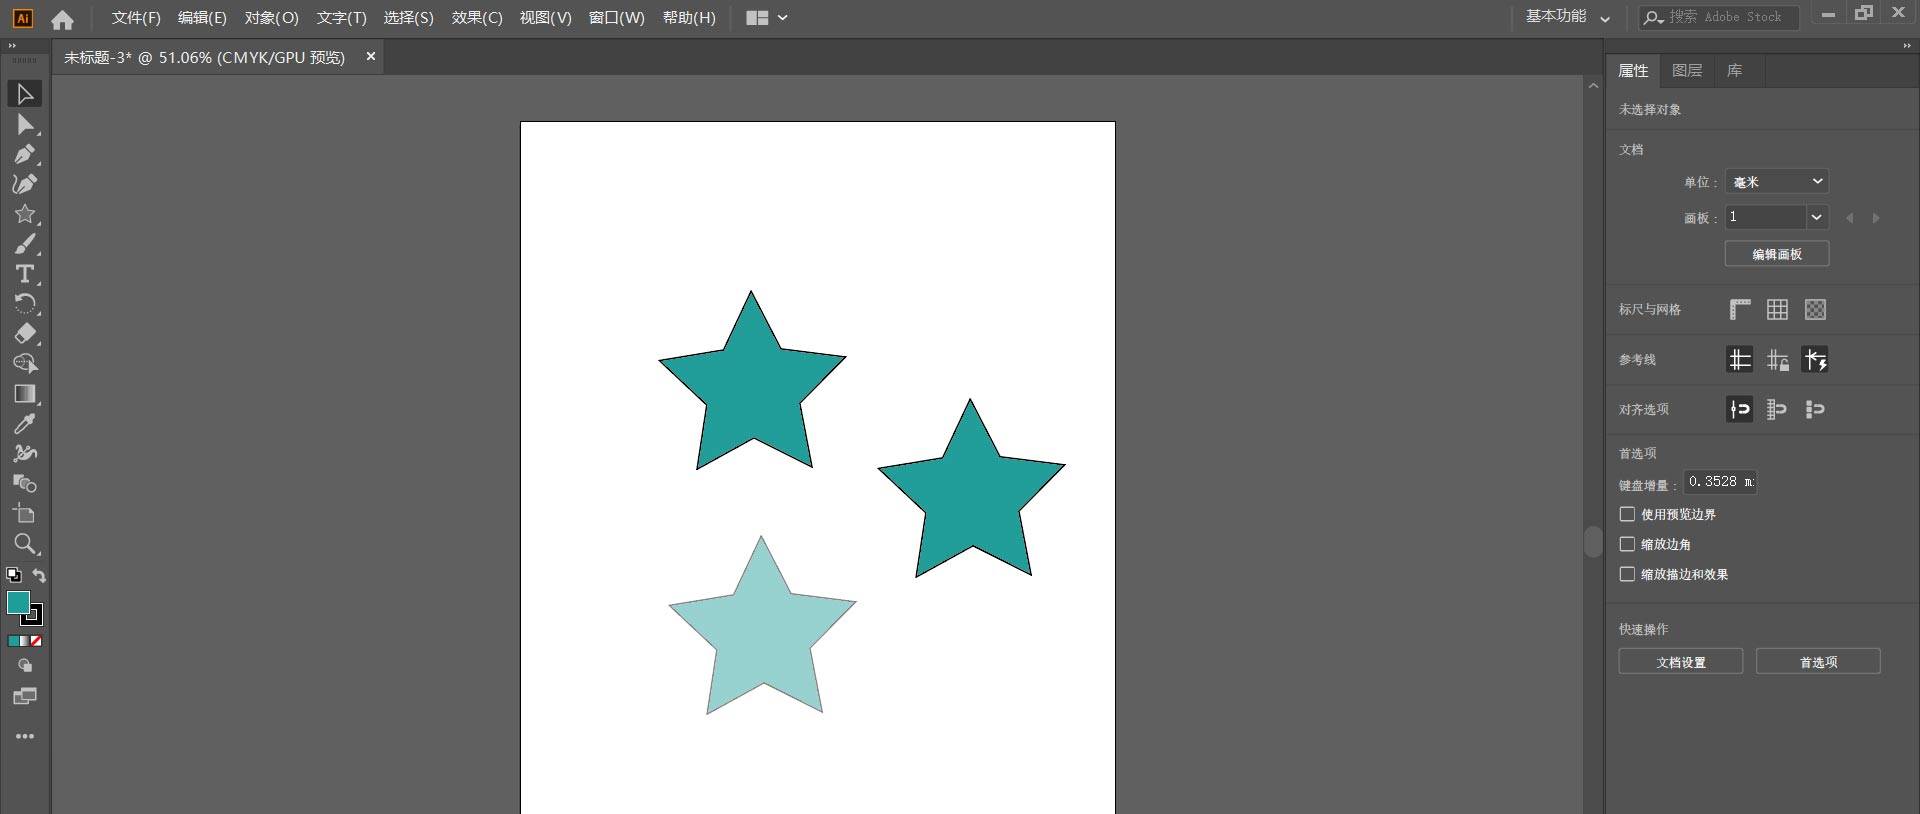Screen dimensions: 1920x814
Task: Select the Pen tool
Action: click(24, 154)
